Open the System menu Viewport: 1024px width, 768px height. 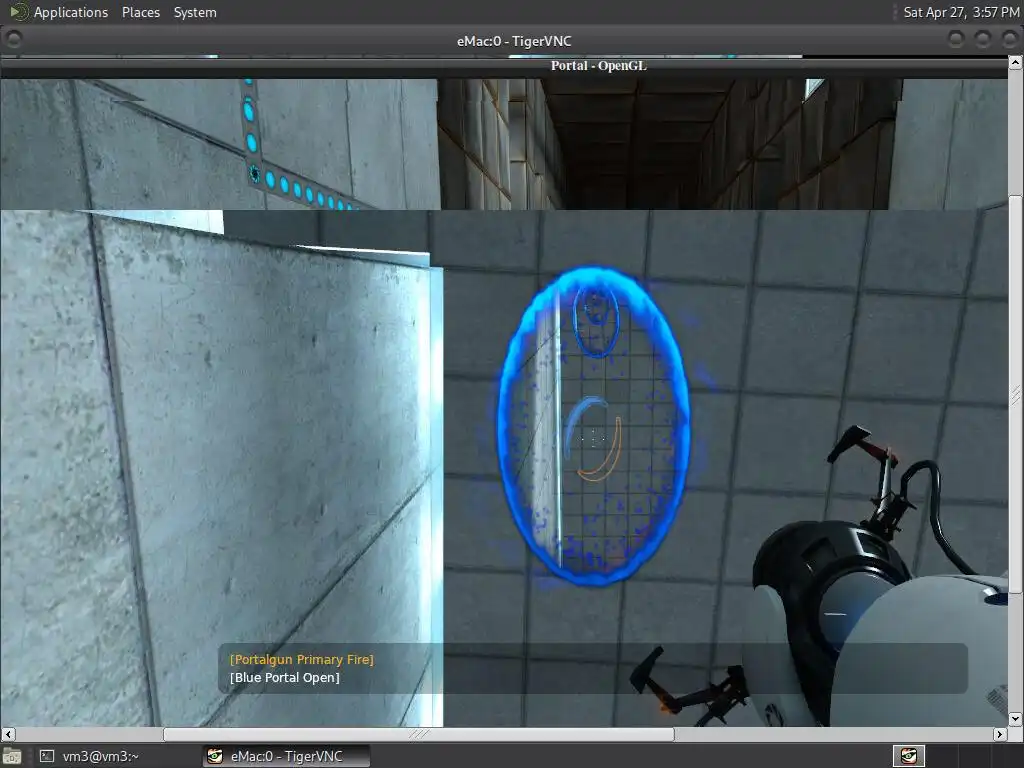click(x=195, y=12)
